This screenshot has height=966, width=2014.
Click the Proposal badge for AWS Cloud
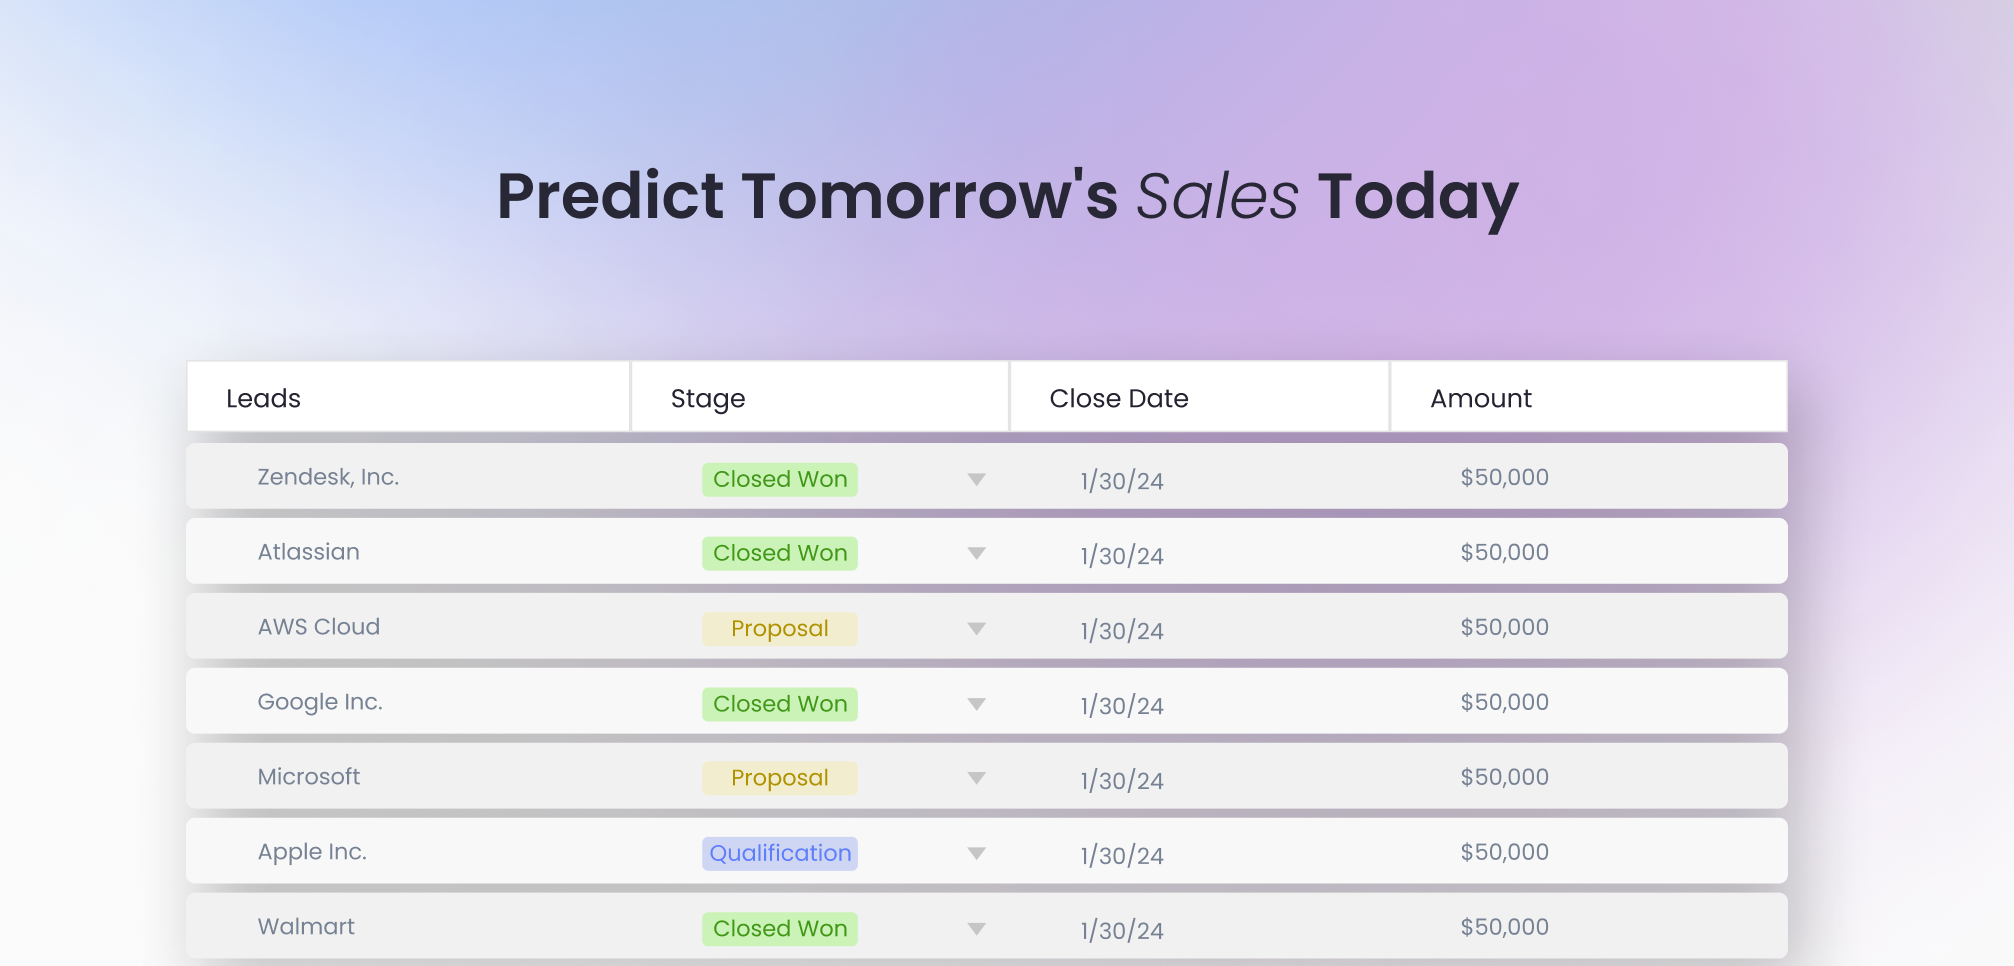click(779, 628)
